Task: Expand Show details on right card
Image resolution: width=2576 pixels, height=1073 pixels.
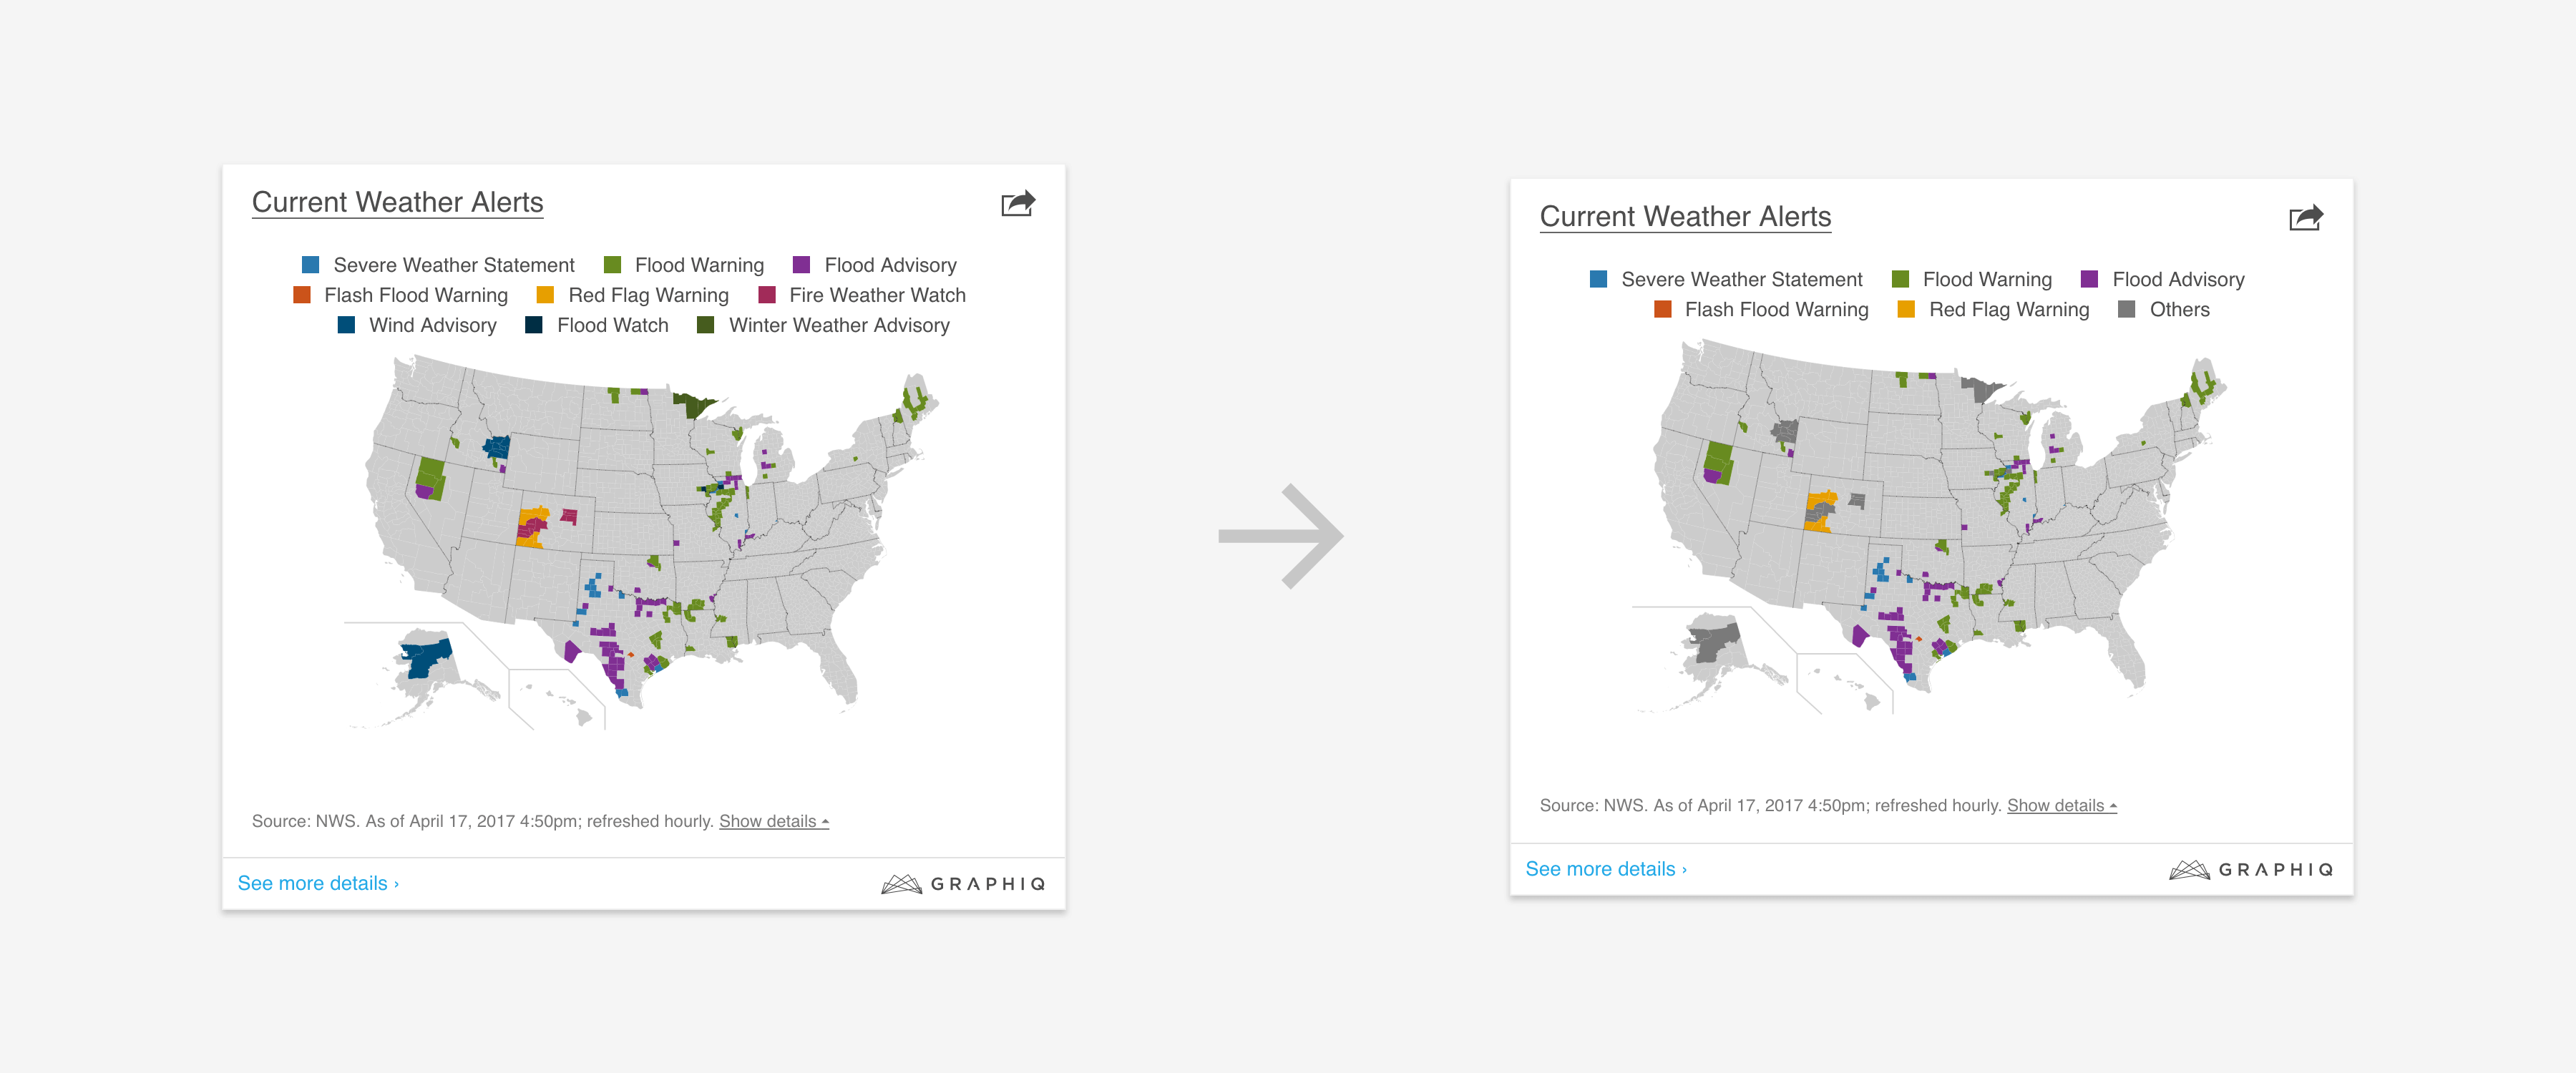Action: point(2061,806)
